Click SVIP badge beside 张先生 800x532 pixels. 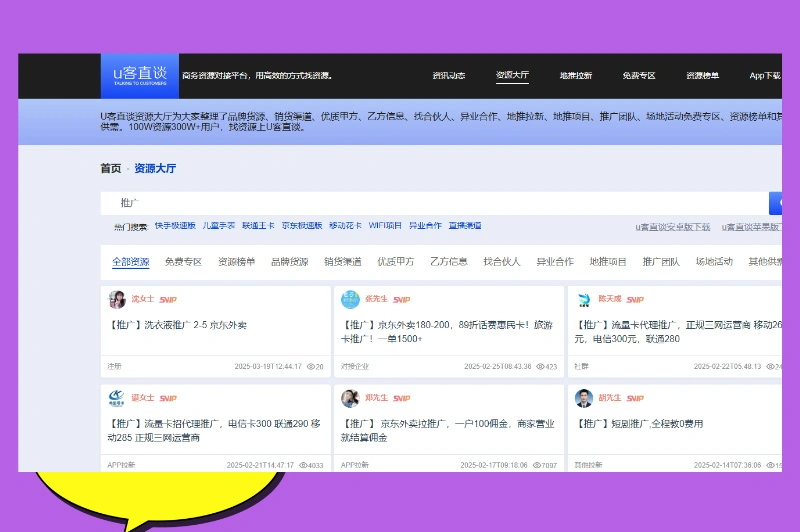pyautogui.click(x=402, y=300)
